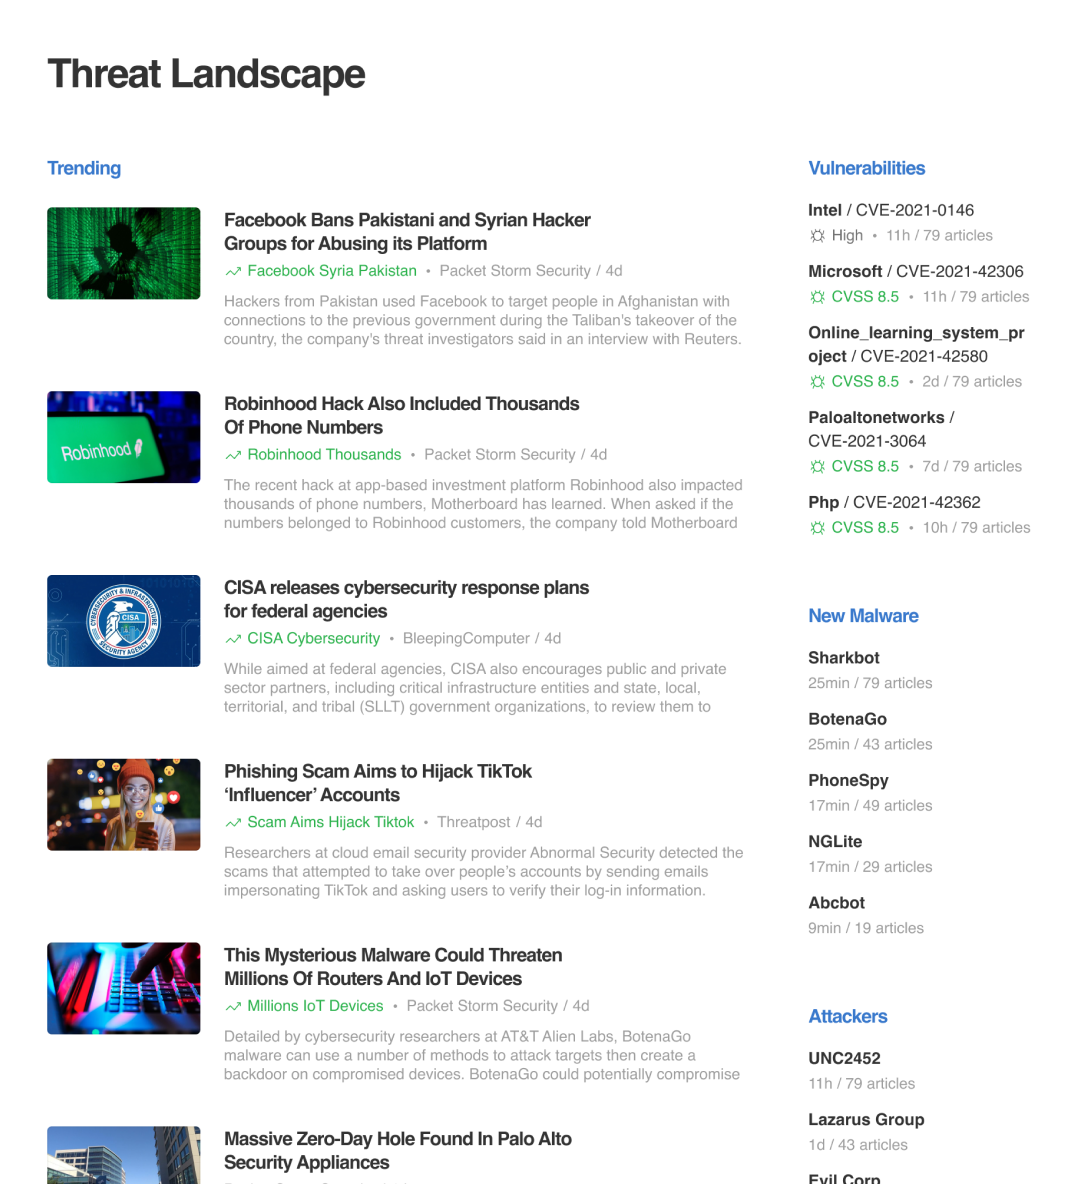The height and width of the screenshot is (1184, 1084).
Task: Select the Robinhood Thousands topic tag
Action: pos(325,455)
